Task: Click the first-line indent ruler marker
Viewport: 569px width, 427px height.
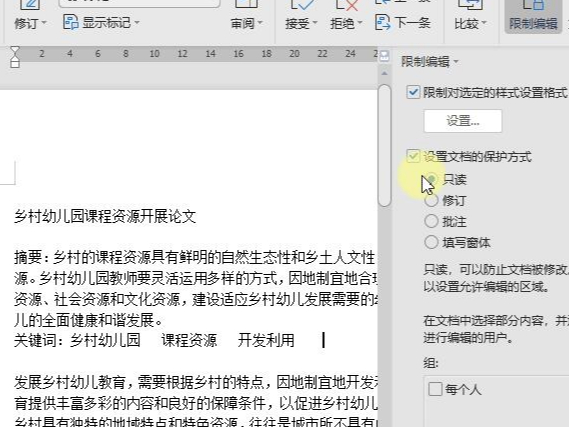Action: tap(15, 50)
